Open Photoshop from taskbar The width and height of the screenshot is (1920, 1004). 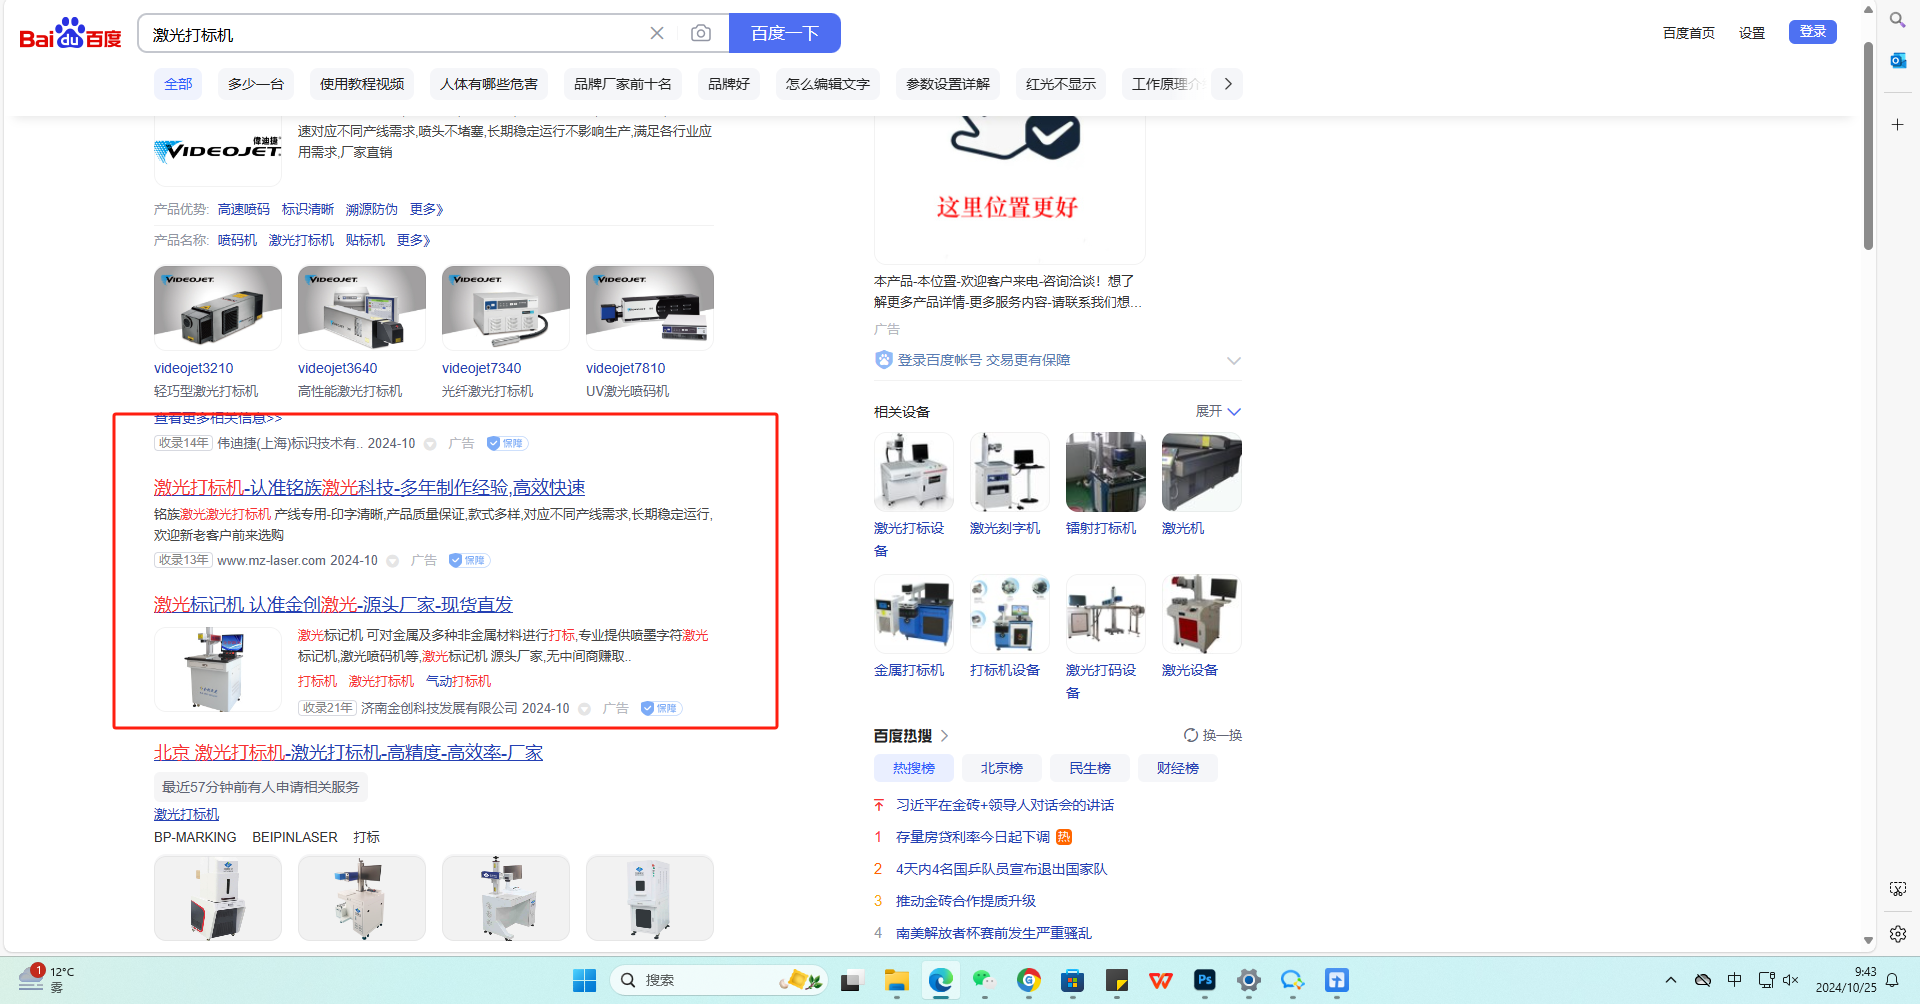[x=1205, y=980]
